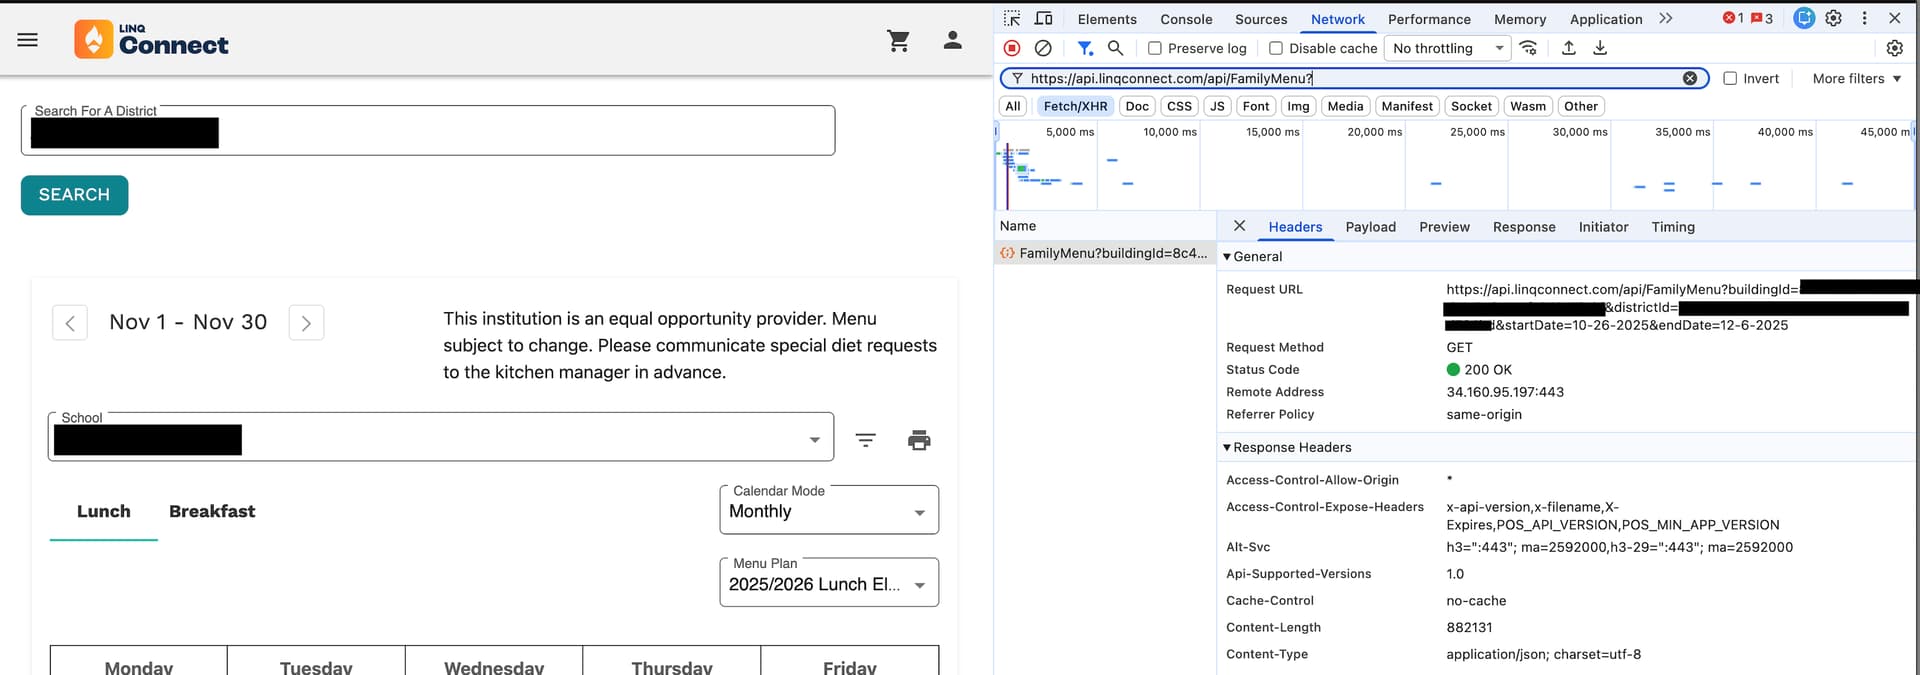Click the Search For A District field
Viewport: 1920px width, 675px height.
(x=428, y=131)
